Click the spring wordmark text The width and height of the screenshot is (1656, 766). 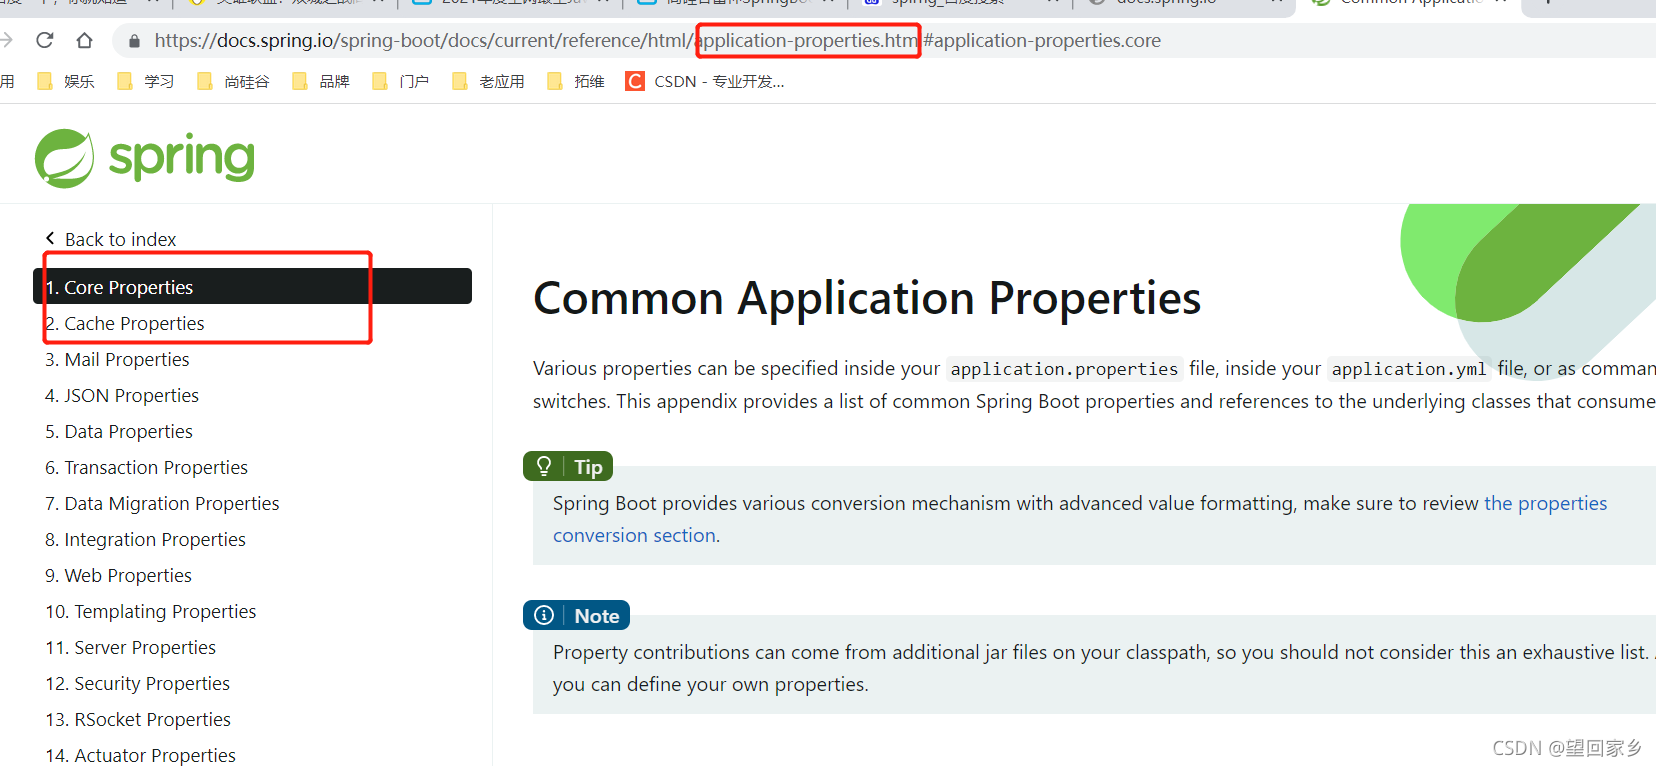click(x=182, y=159)
